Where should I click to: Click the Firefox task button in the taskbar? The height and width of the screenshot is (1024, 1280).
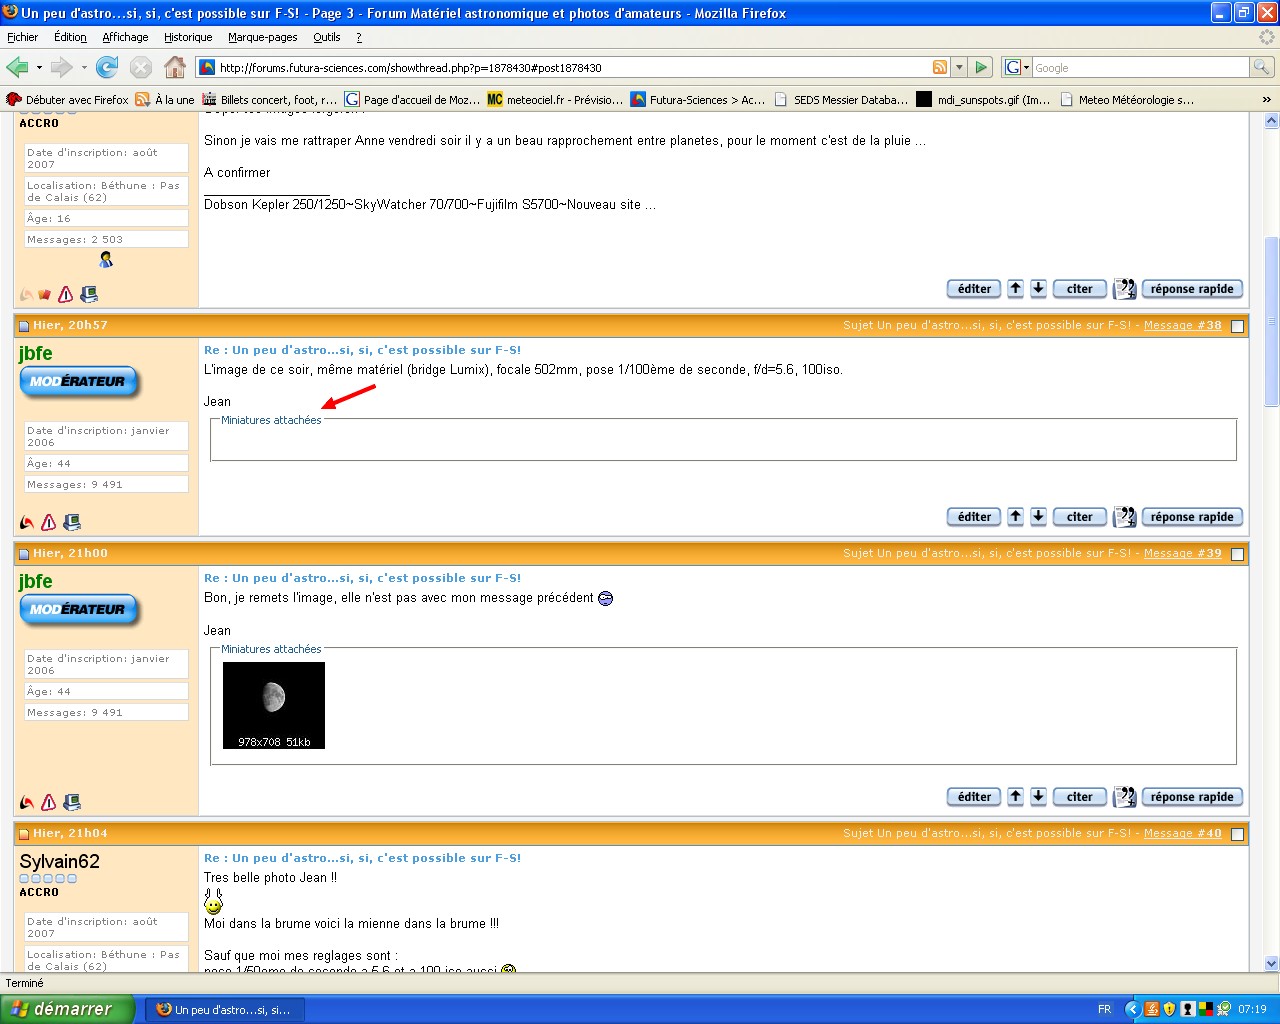point(225,1010)
